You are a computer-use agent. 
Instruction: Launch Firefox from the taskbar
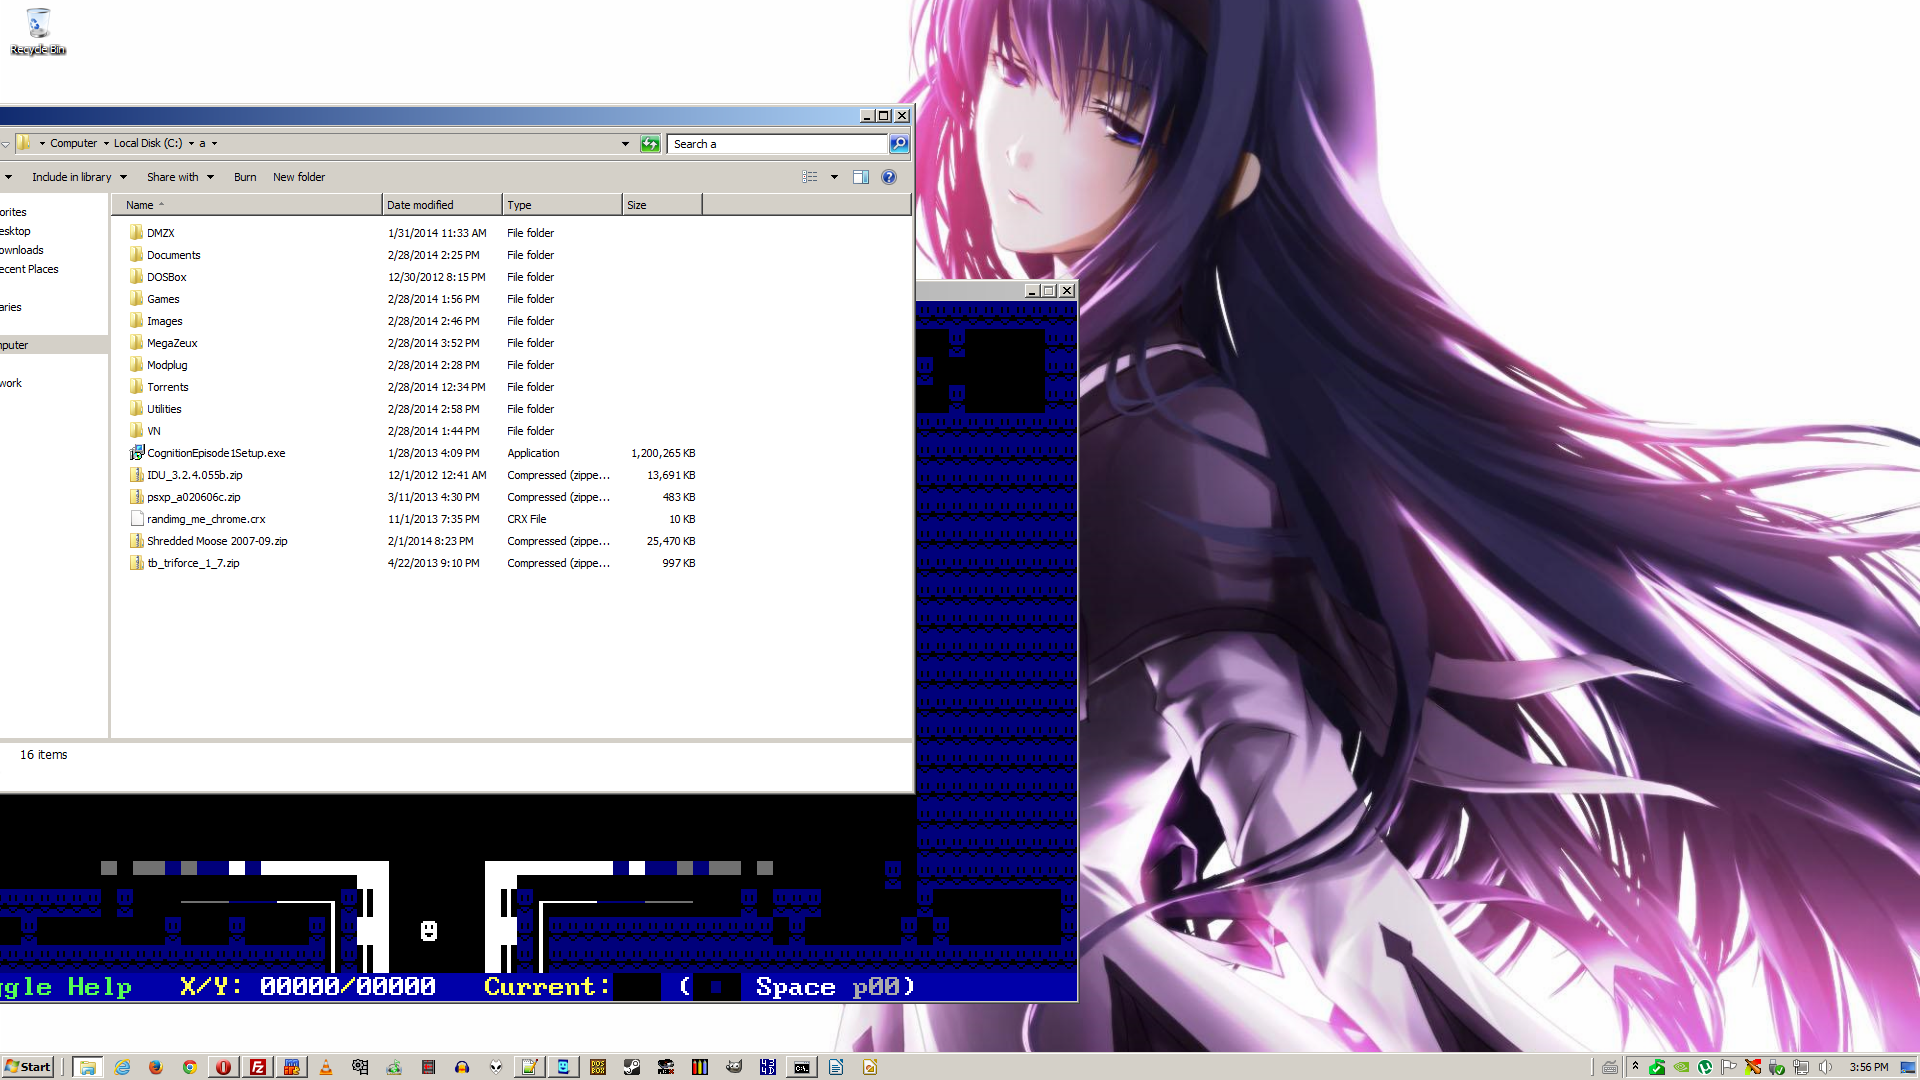point(156,1067)
